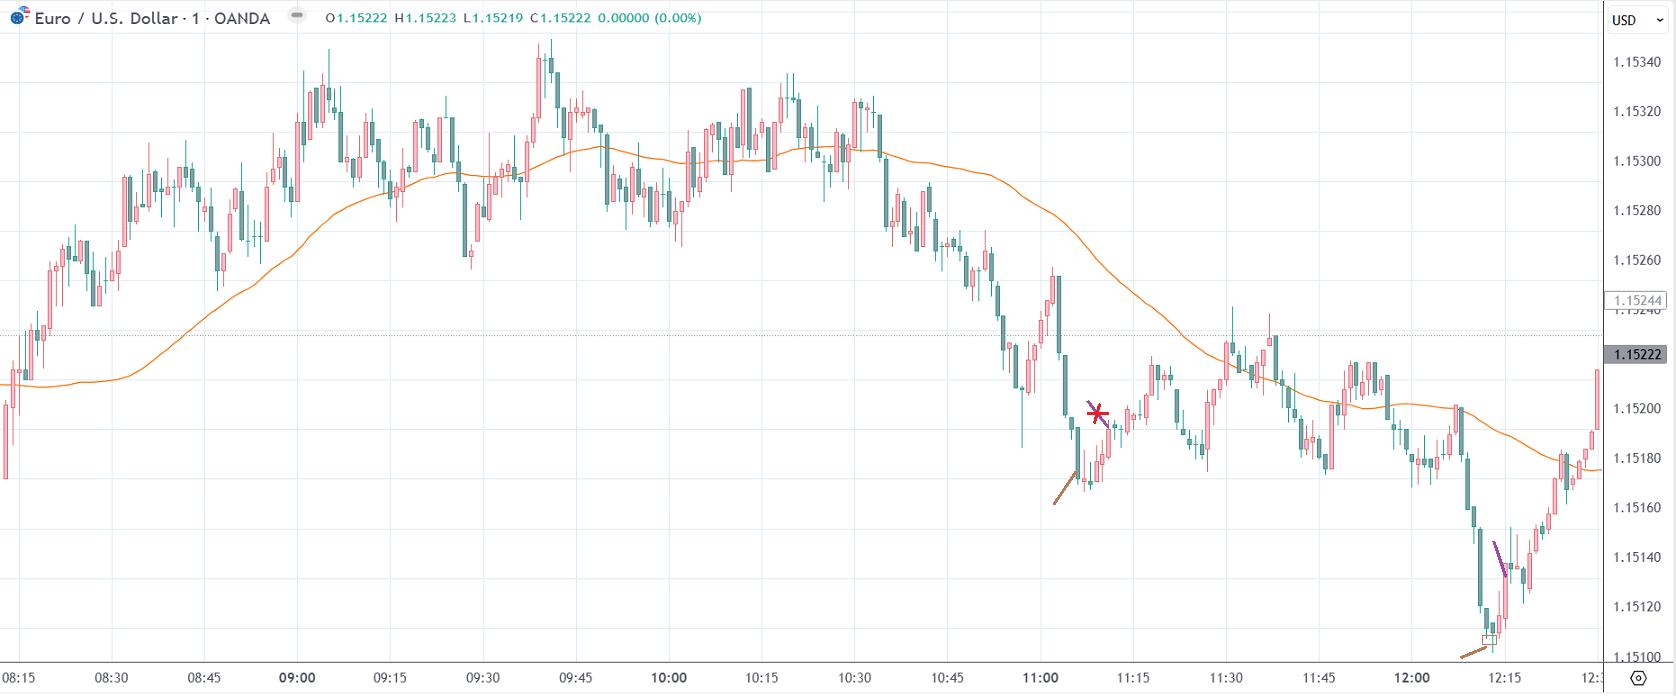Click the 08:15 time axis label
Viewport: 1676px width, 696px height.
tap(18, 678)
